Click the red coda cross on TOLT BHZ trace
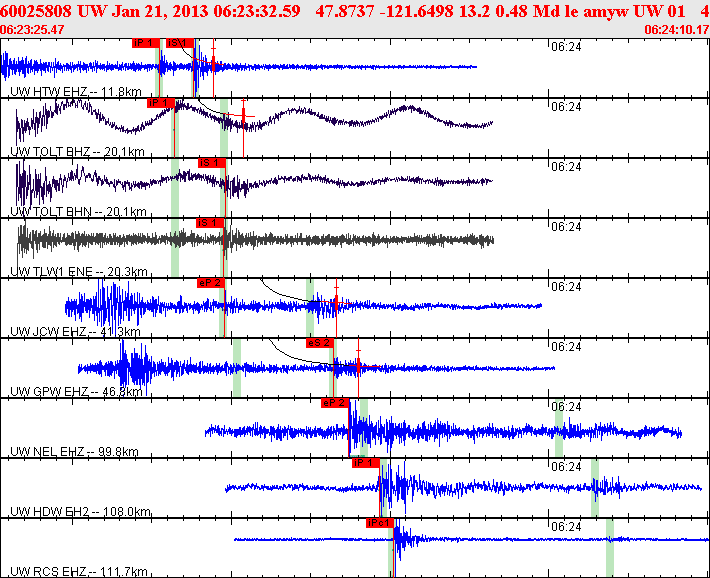710x578 pixels. coord(244,116)
